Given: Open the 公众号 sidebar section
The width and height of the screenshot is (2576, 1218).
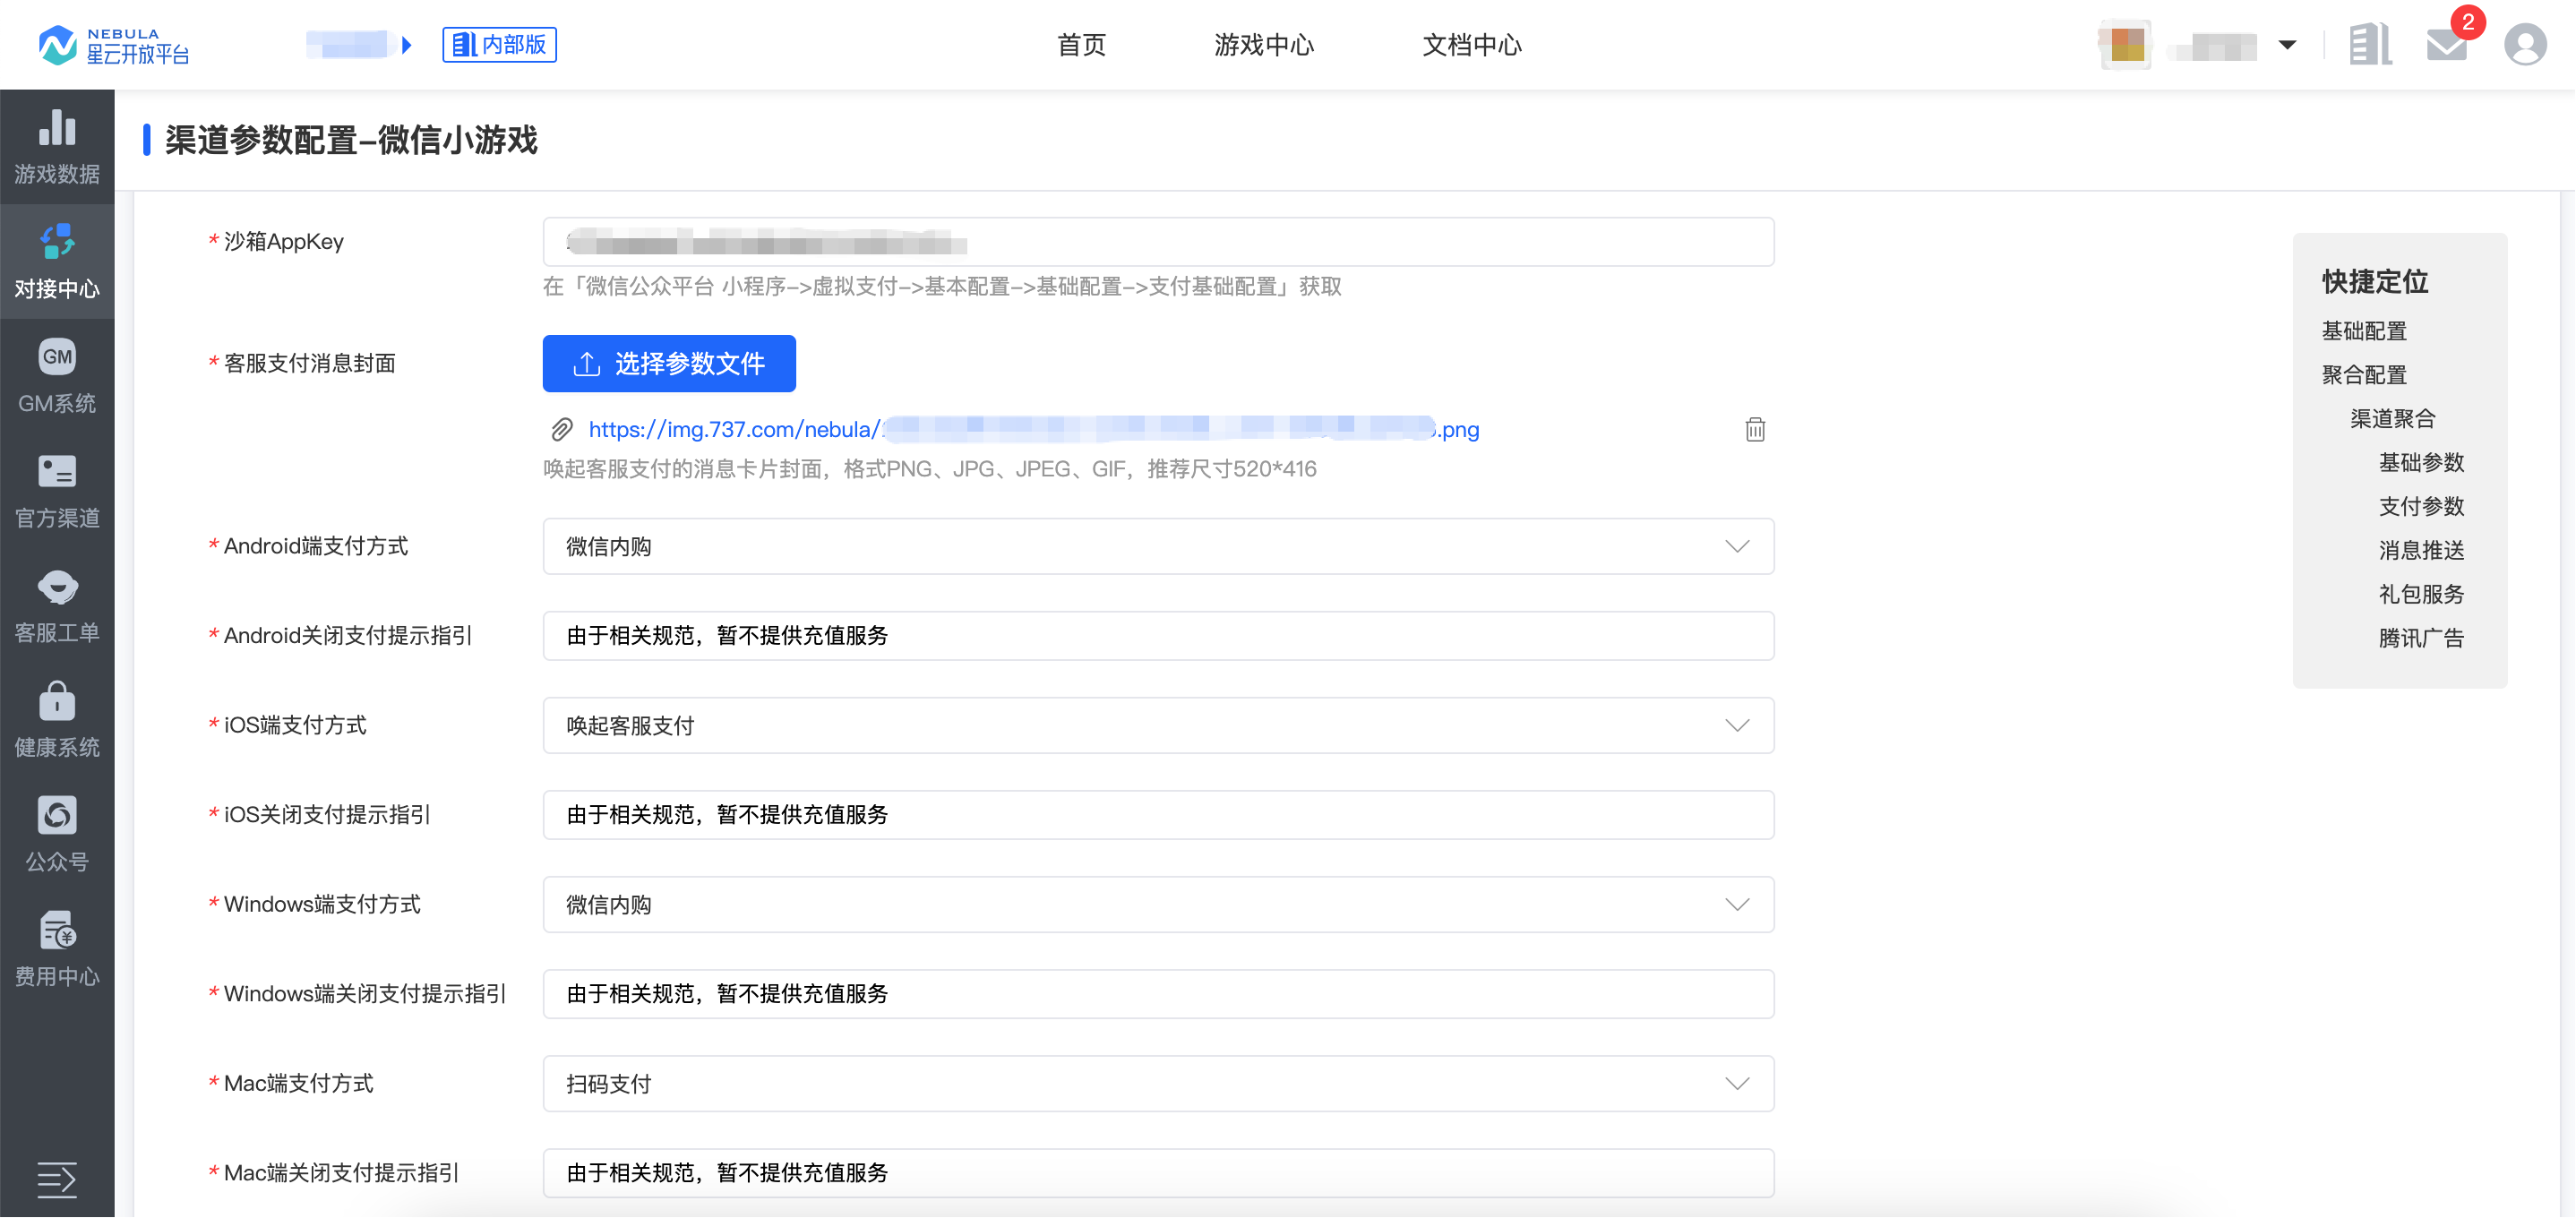Looking at the screenshot, I should (57, 835).
